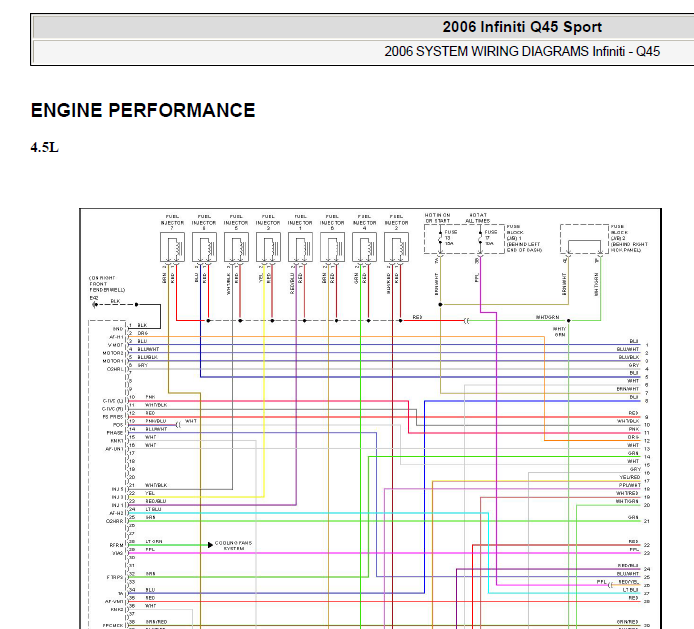Click the '(ON RIGHT FRONT FENDERWELL)' note
Image resolution: width=694 pixels, height=629 pixels.
coord(107,284)
